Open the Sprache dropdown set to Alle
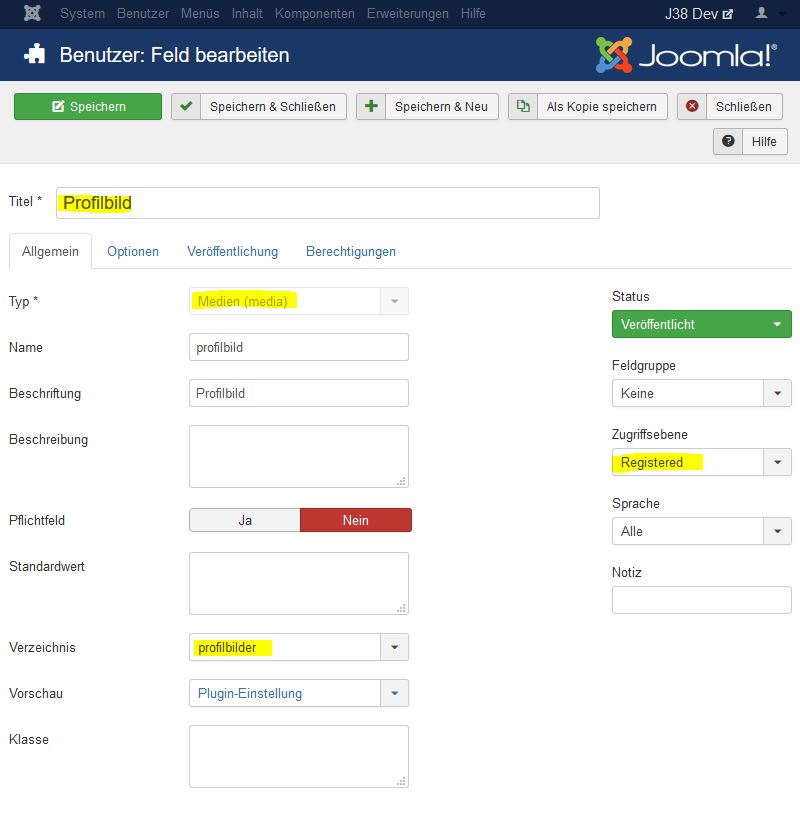800x819 pixels. click(777, 531)
